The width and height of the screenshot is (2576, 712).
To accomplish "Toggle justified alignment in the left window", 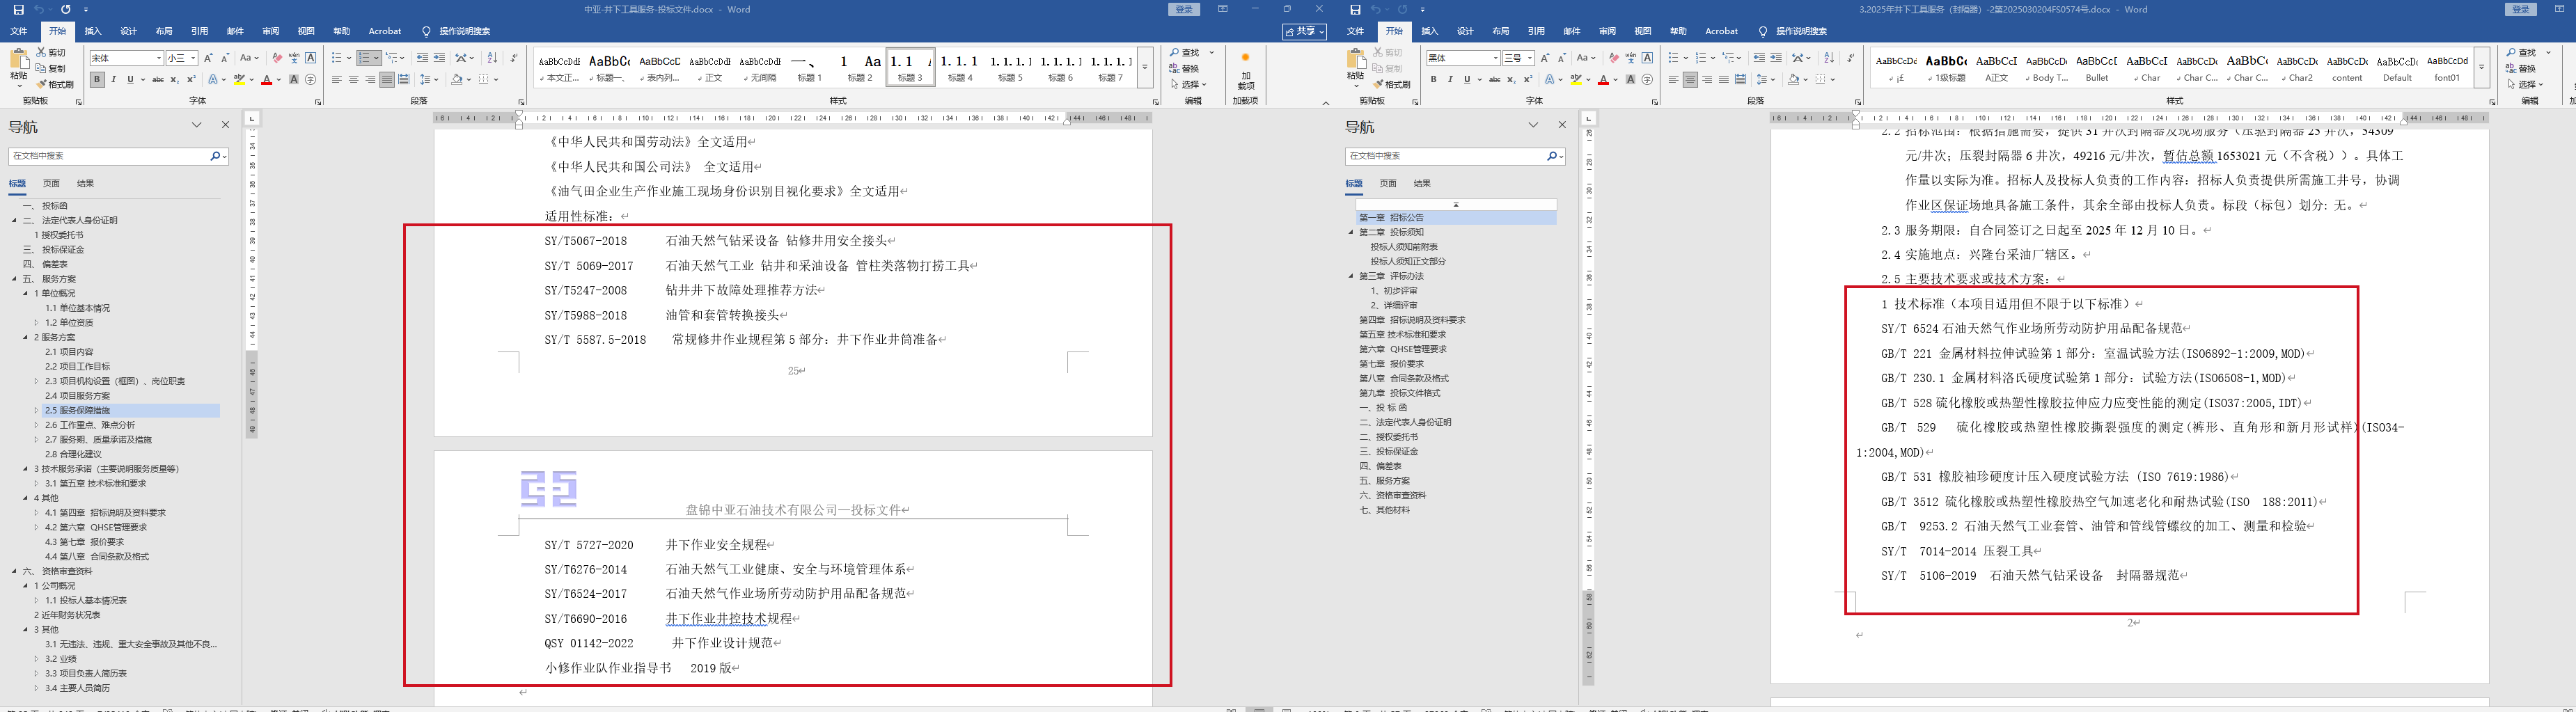I will (x=387, y=80).
